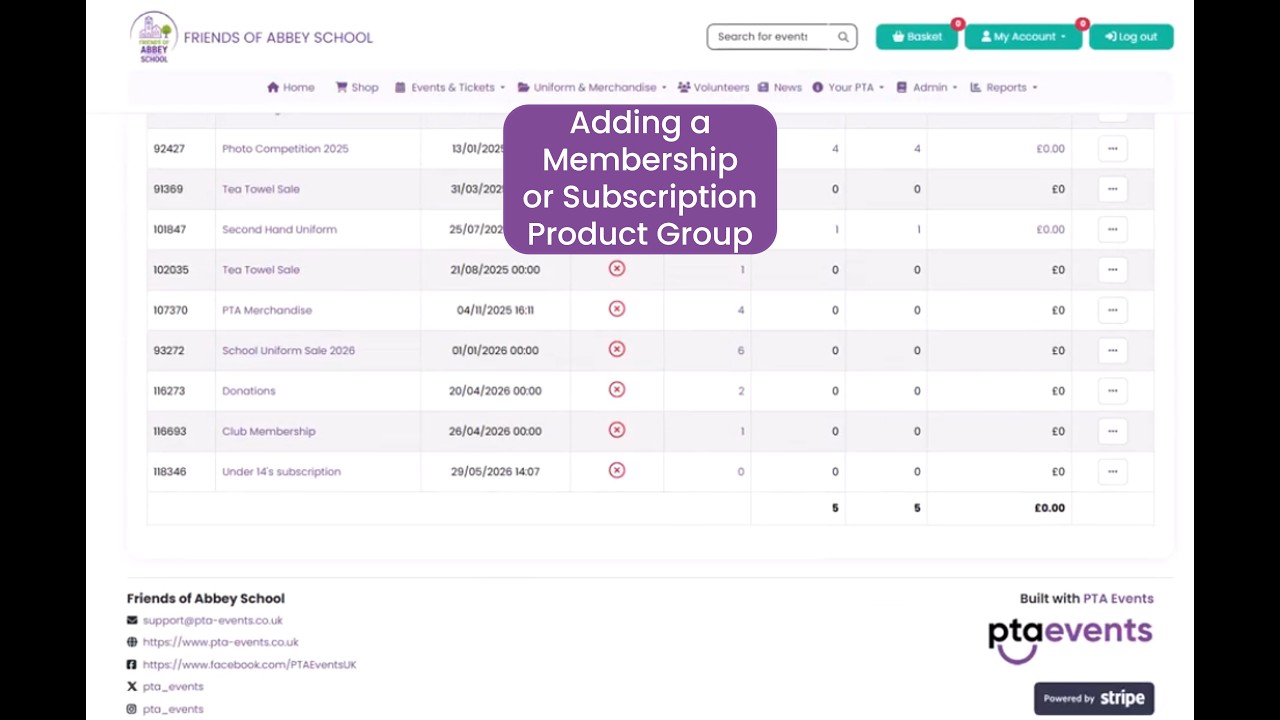
Task: Expand the My Account dropdown
Action: point(1023,37)
